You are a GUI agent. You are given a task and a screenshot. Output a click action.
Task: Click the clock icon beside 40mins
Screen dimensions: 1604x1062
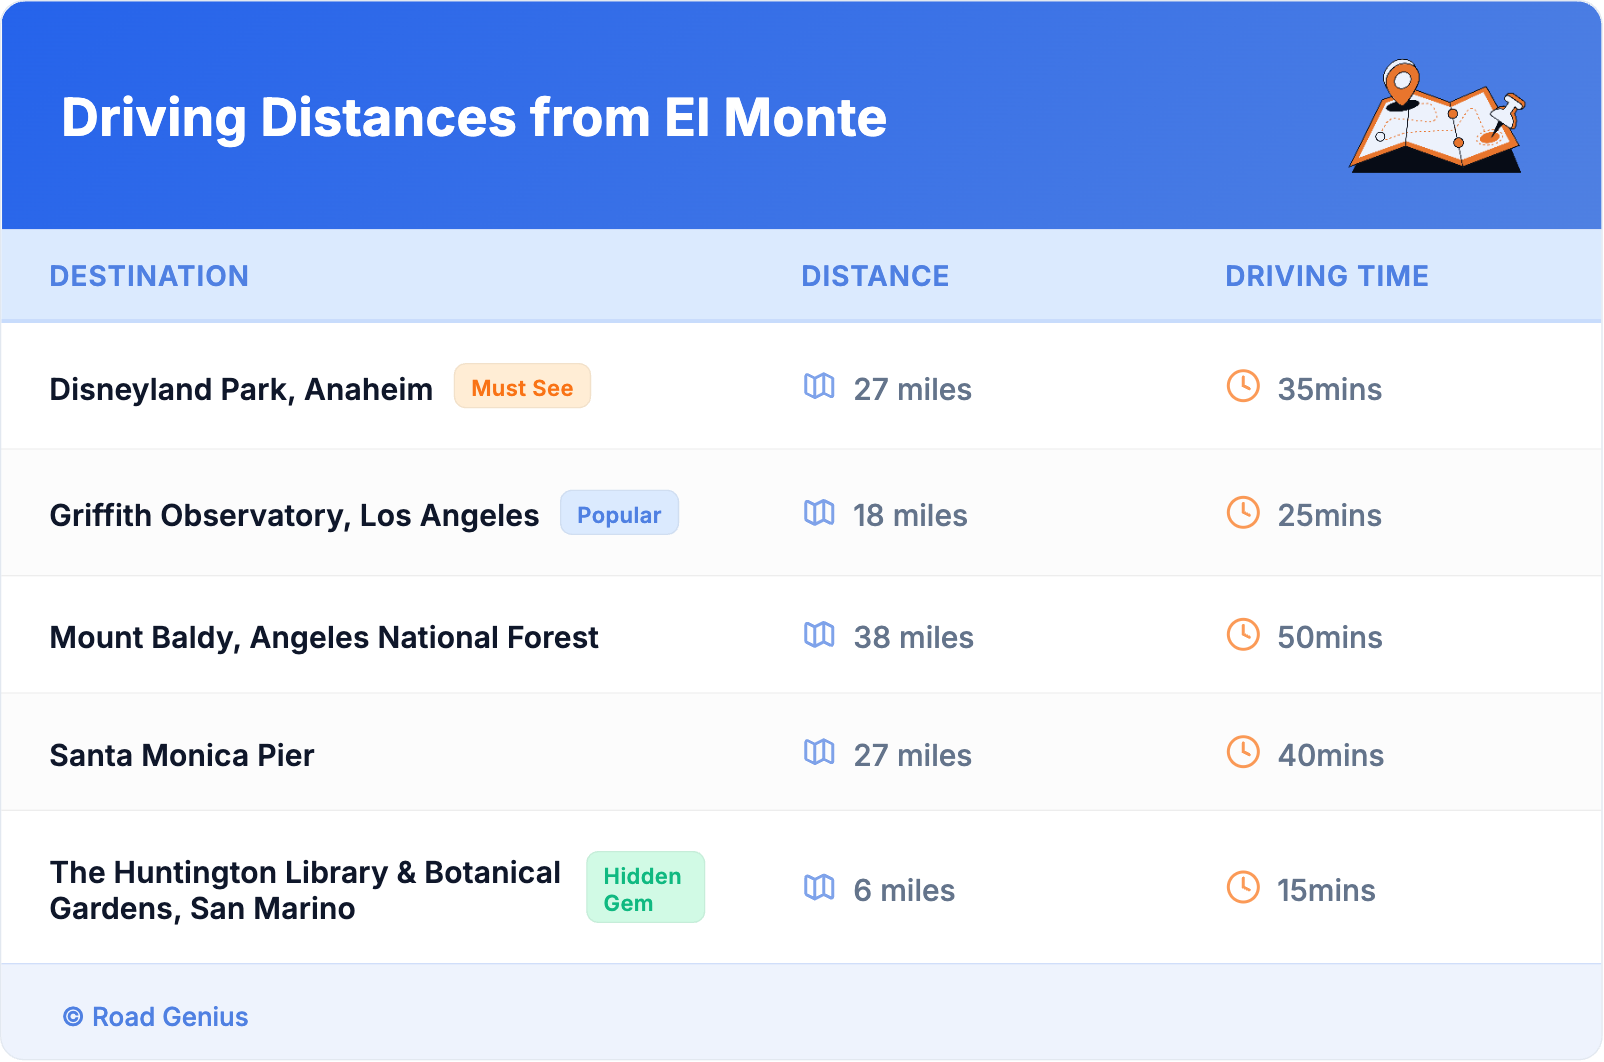[x=1243, y=753]
